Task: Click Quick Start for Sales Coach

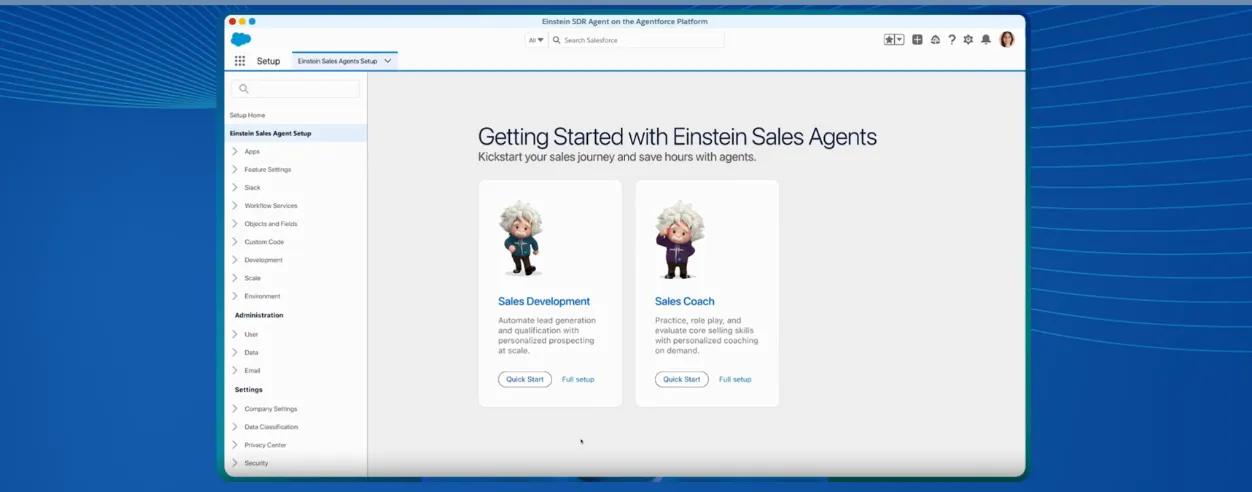Action: coord(682,379)
